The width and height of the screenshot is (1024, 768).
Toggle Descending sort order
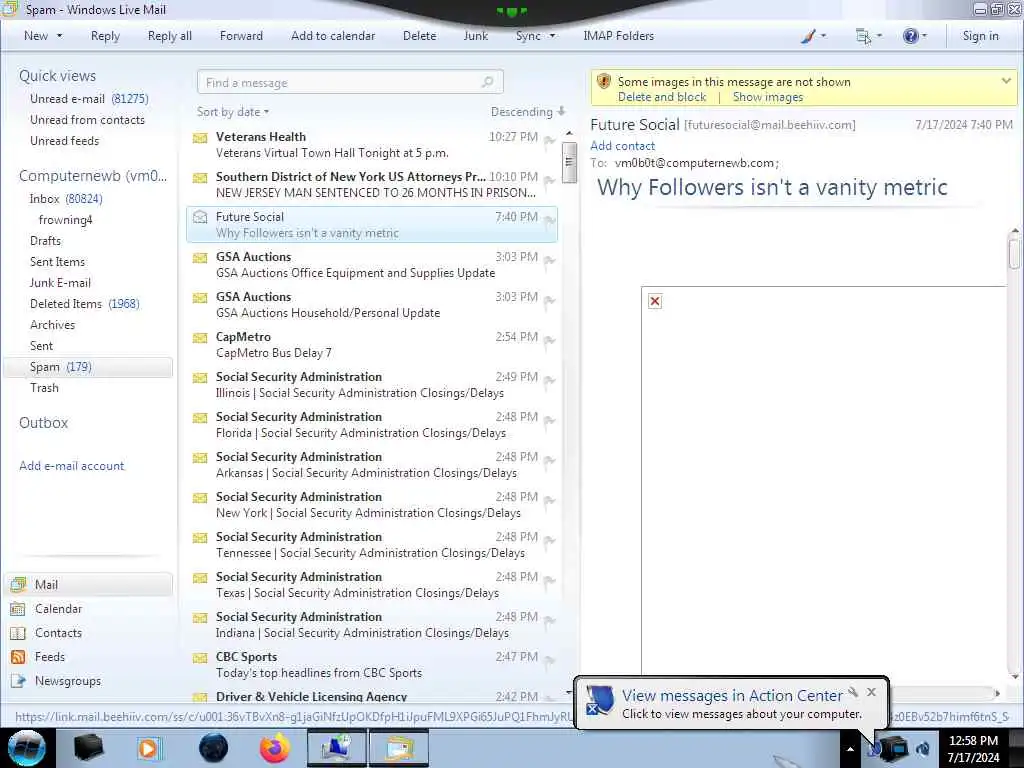[x=528, y=112]
